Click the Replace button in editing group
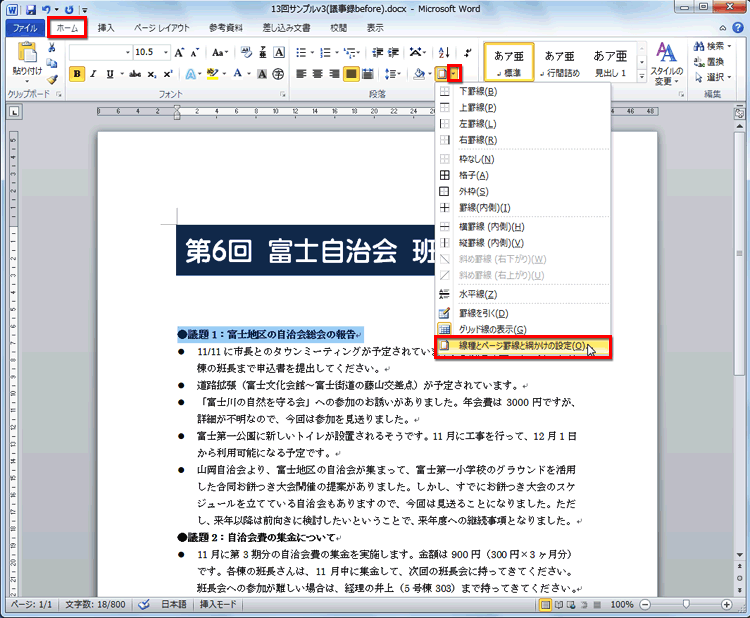Image resolution: width=750 pixels, height=618 pixels. click(x=709, y=62)
